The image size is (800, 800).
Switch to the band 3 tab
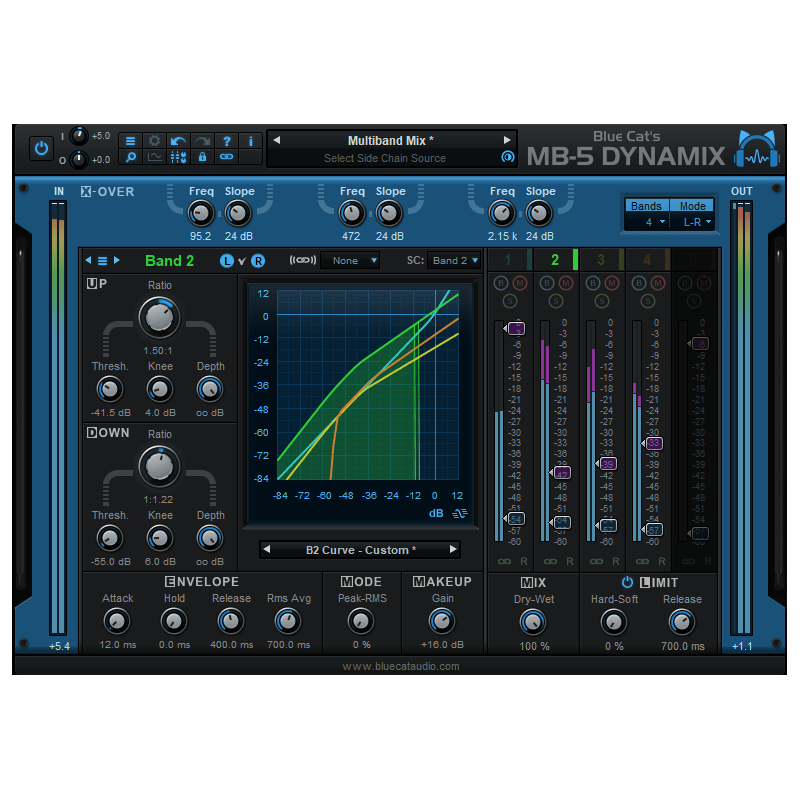pos(603,259)
